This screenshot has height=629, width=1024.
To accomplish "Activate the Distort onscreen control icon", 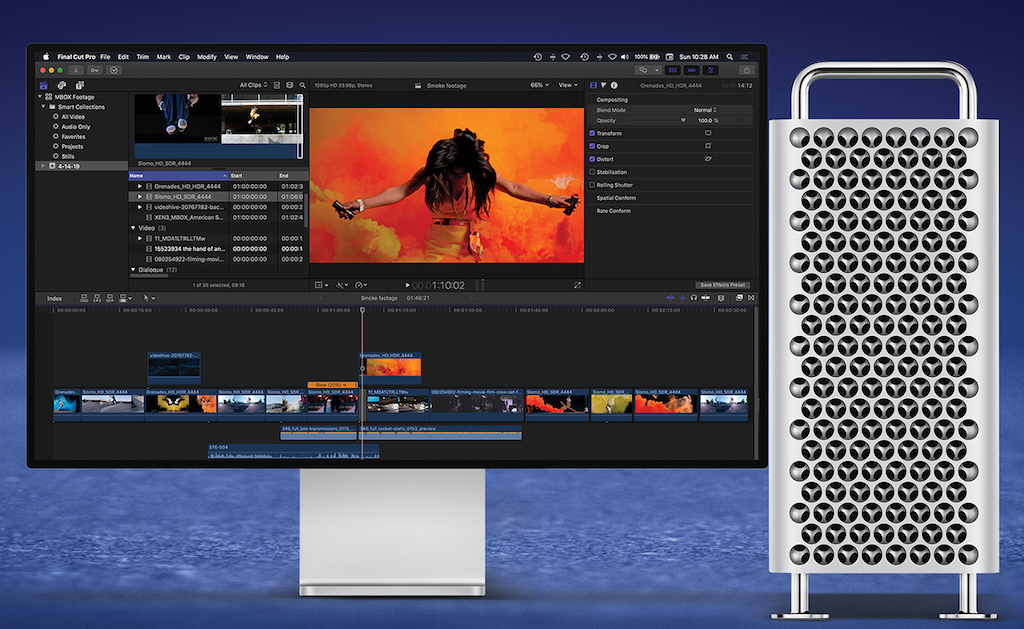I will (708, 159).
